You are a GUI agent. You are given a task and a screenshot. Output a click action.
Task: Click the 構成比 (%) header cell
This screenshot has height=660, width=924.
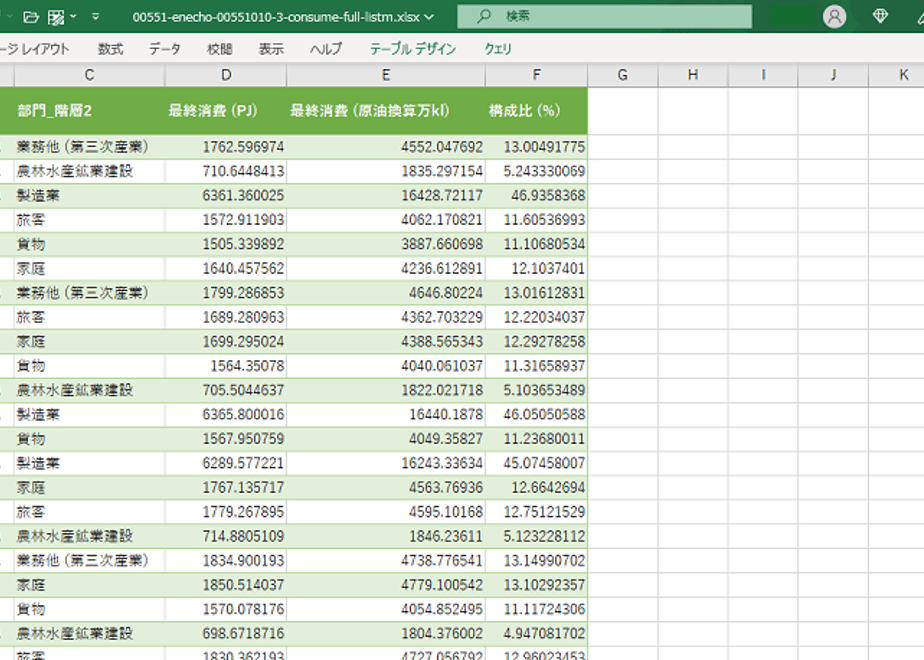[x=536, y=111]
